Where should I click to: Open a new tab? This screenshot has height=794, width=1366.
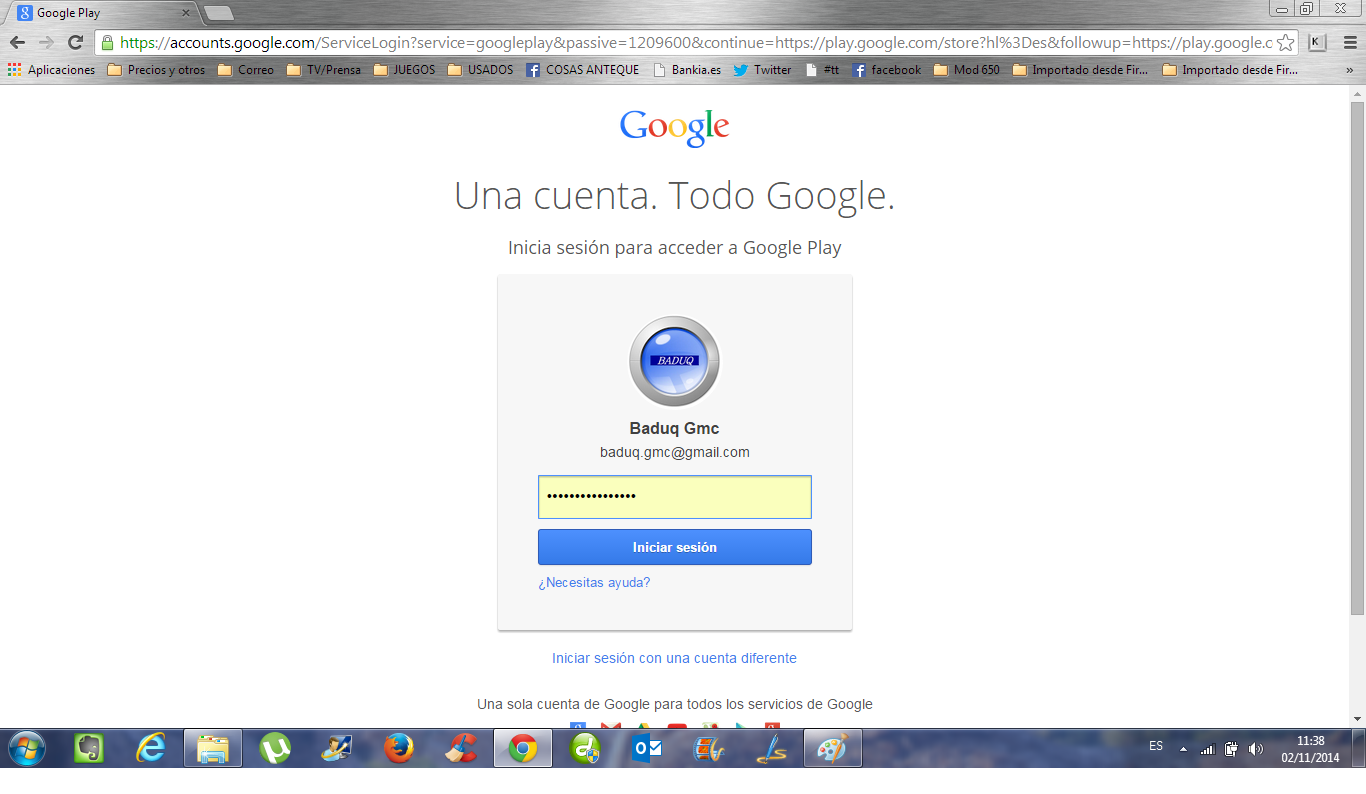(219, 13)
